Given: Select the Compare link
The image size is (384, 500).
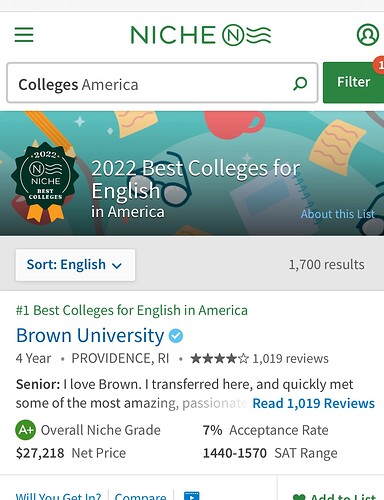Looking at the screenshot, I should tap(140, 497).
